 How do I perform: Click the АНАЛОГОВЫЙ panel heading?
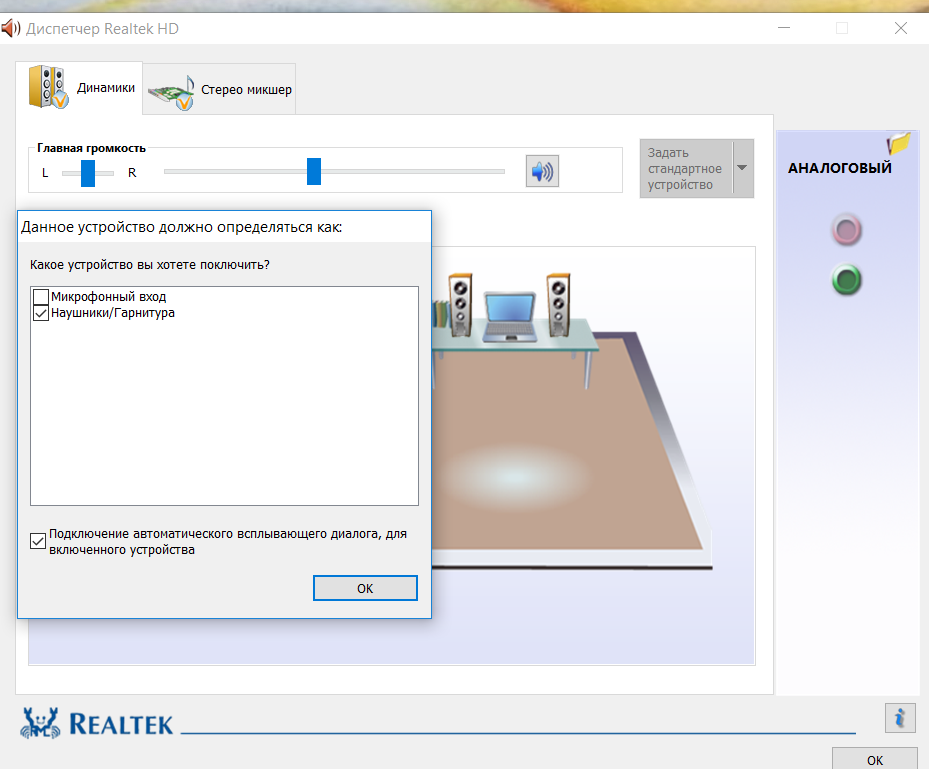click(840, 168)
